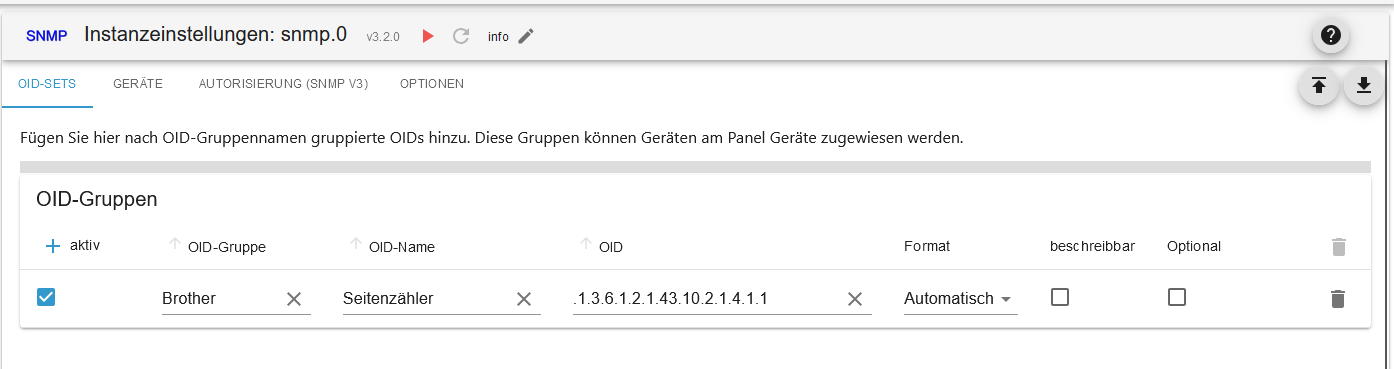Start the snmp.0 instance with play icon

[428, 36]
